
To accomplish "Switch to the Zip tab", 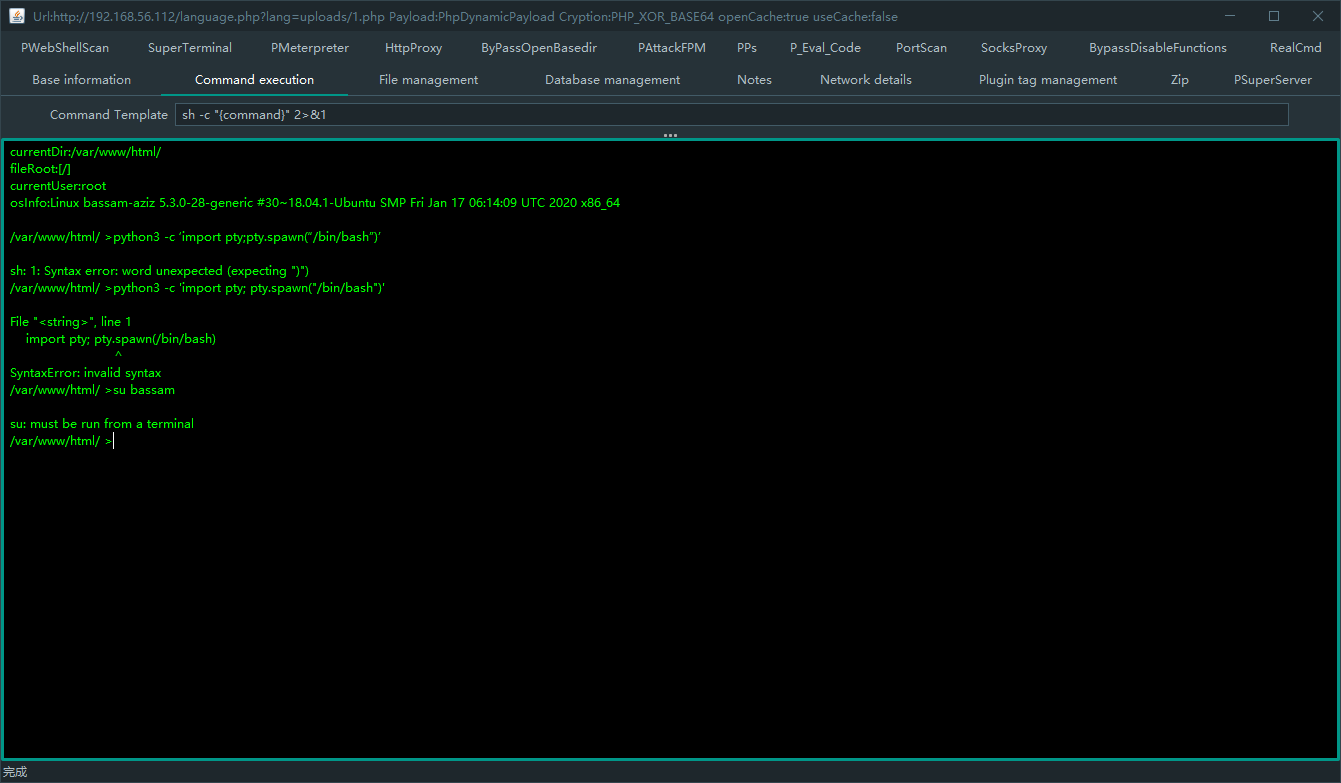I will (1180, 79).
